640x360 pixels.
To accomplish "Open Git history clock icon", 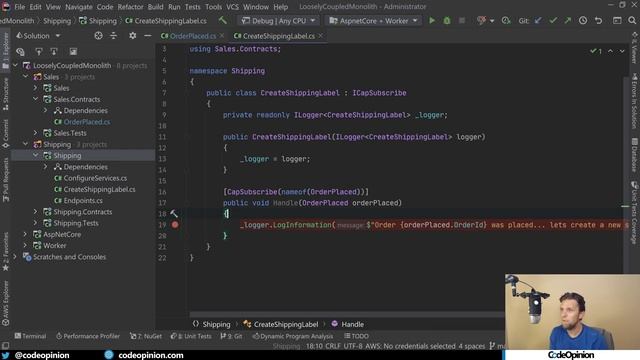I will point(583,20).
